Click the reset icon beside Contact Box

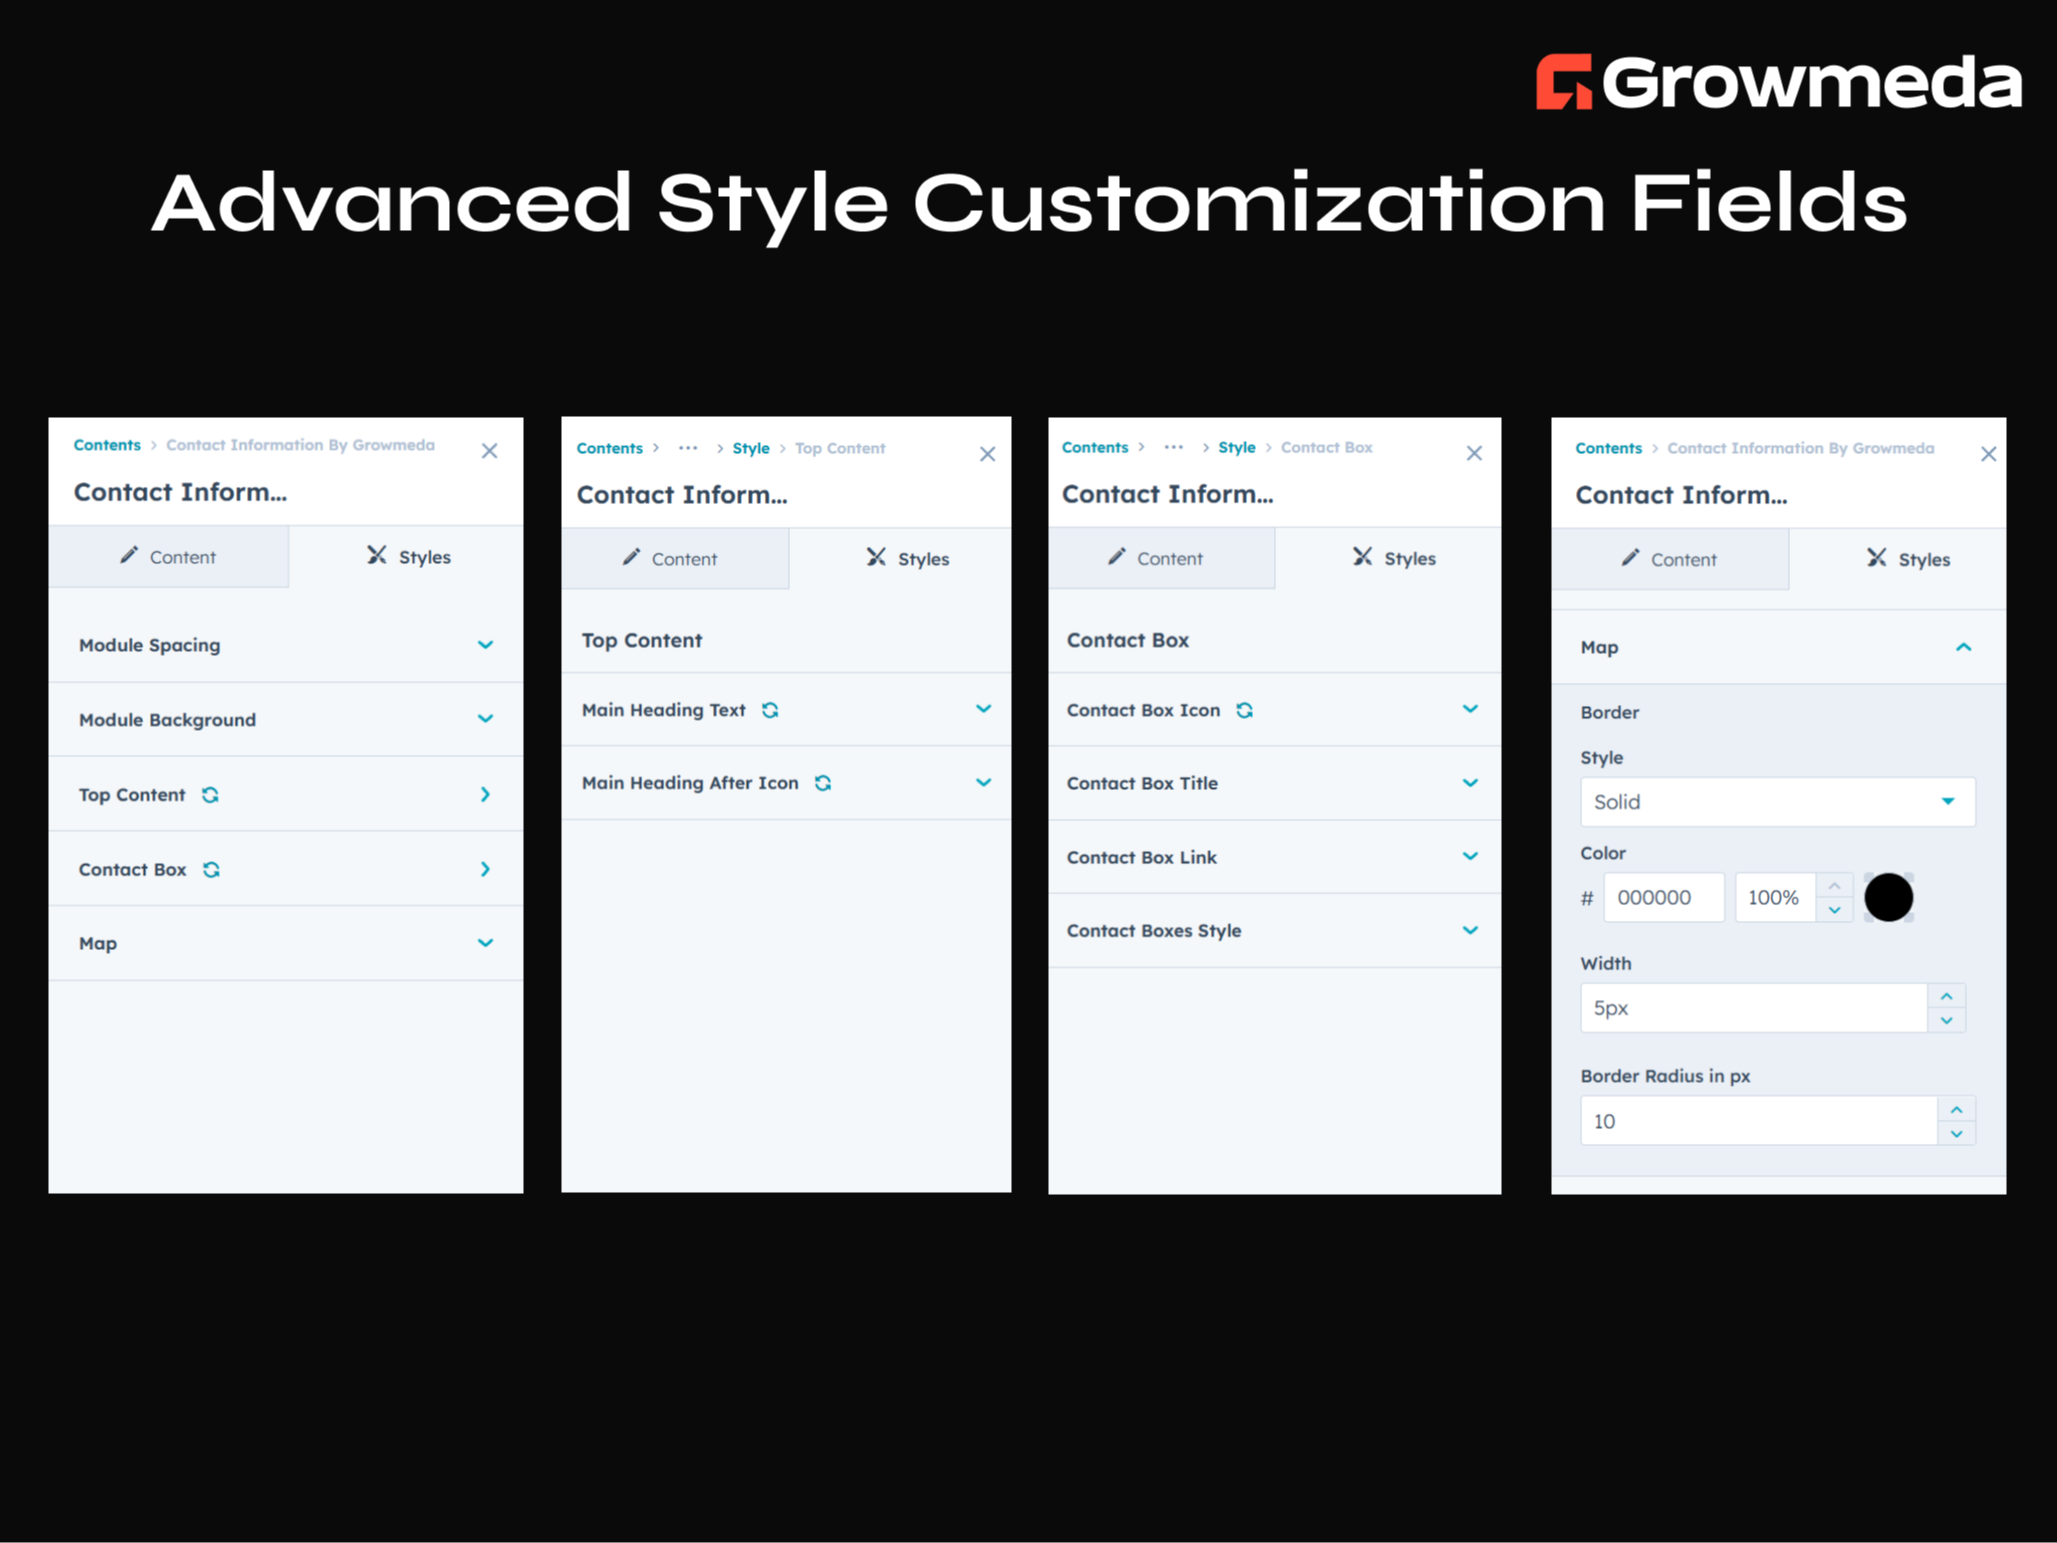pyautogui.click(x=213, y=870)
